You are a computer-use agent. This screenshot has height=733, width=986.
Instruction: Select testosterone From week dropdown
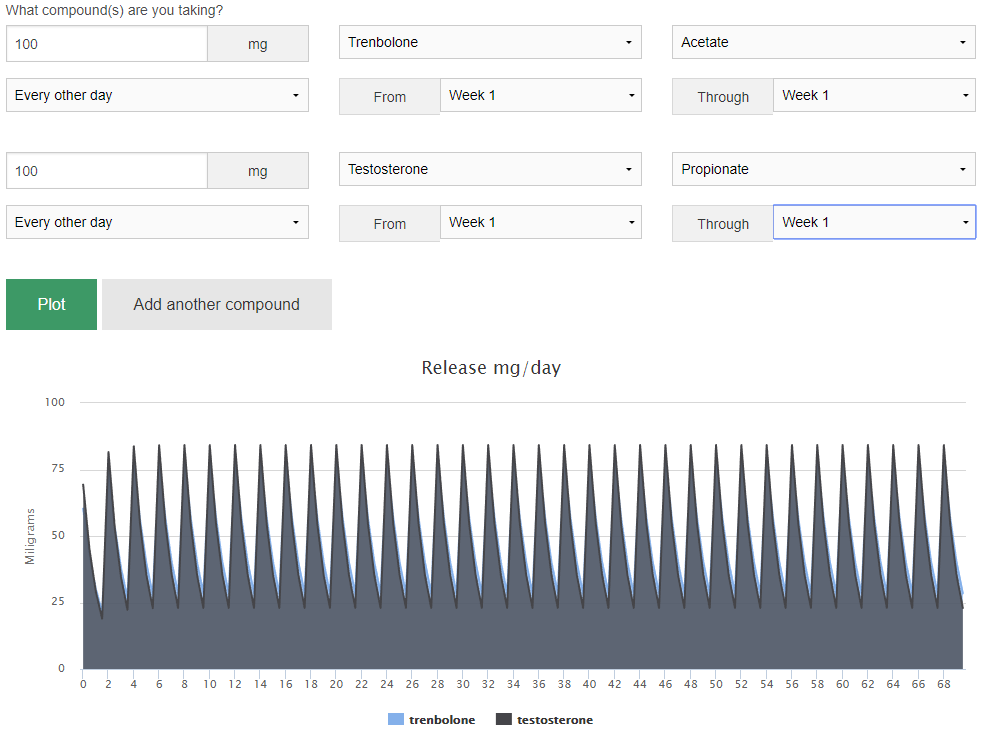tap(540, 223)
